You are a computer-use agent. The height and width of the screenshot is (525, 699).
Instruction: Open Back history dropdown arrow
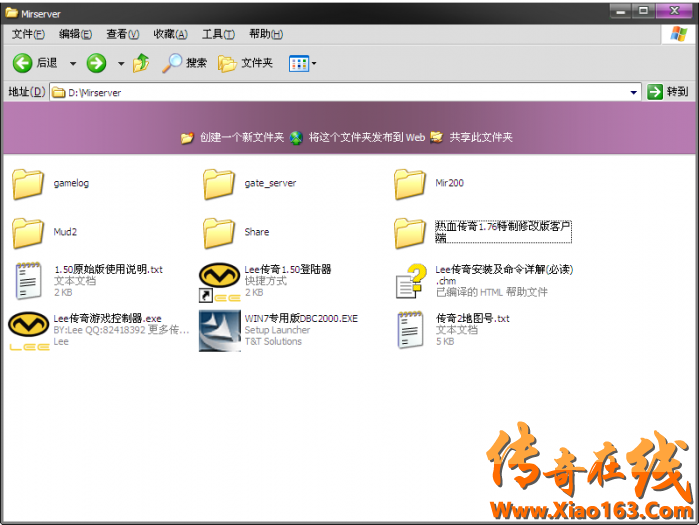click(x=73, y=64)
